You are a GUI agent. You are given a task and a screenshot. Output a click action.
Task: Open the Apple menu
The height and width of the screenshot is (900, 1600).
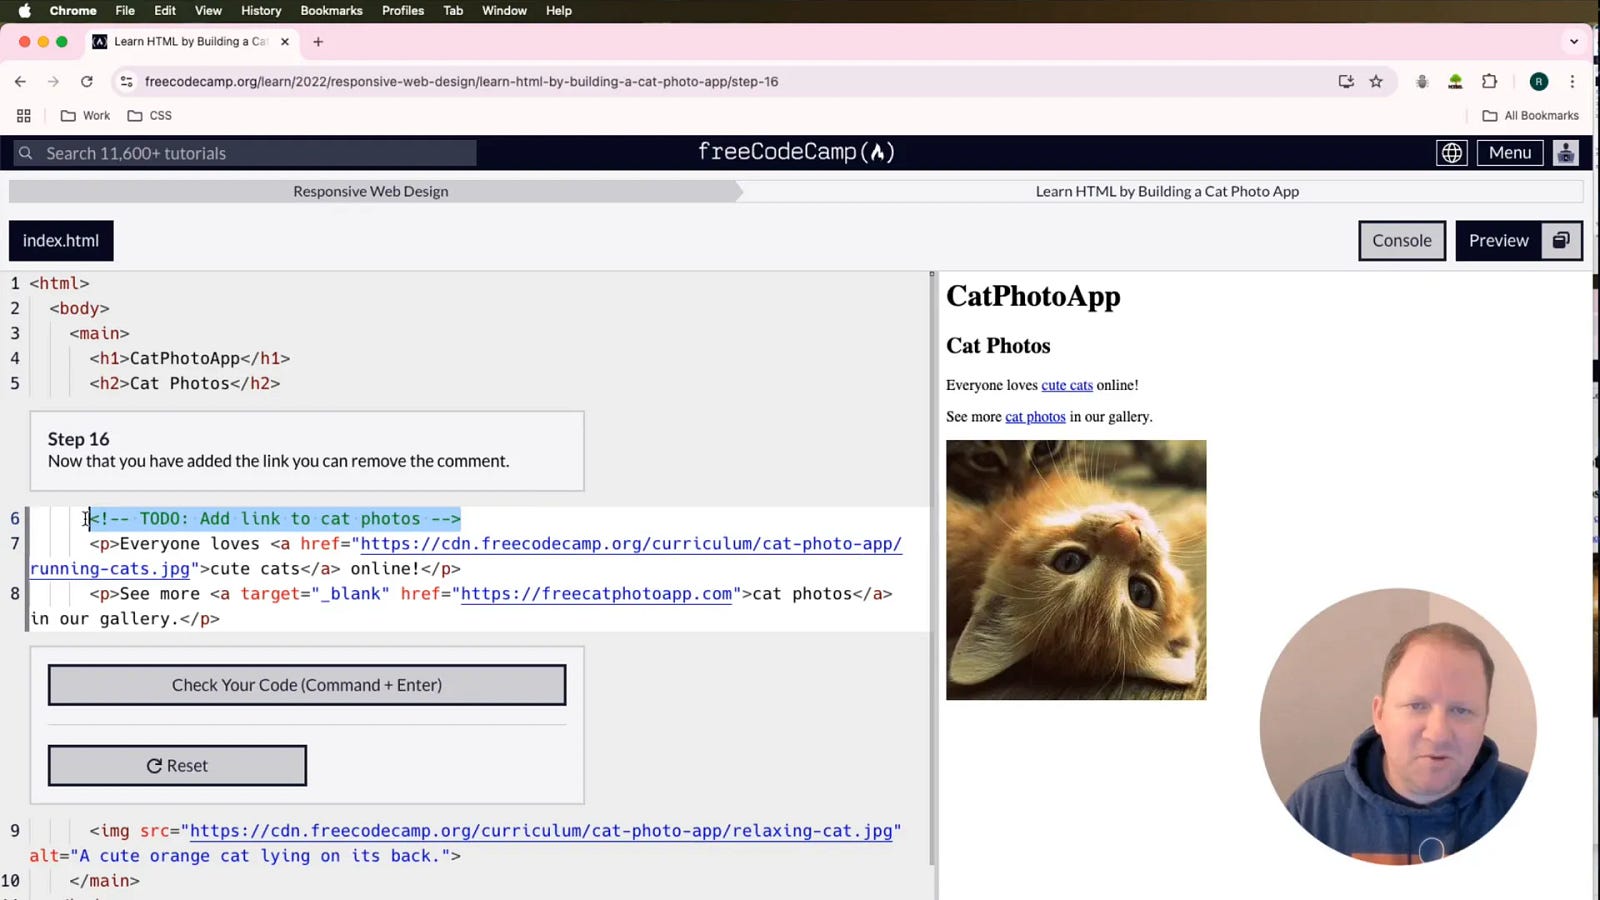click(x=25, y=11)
